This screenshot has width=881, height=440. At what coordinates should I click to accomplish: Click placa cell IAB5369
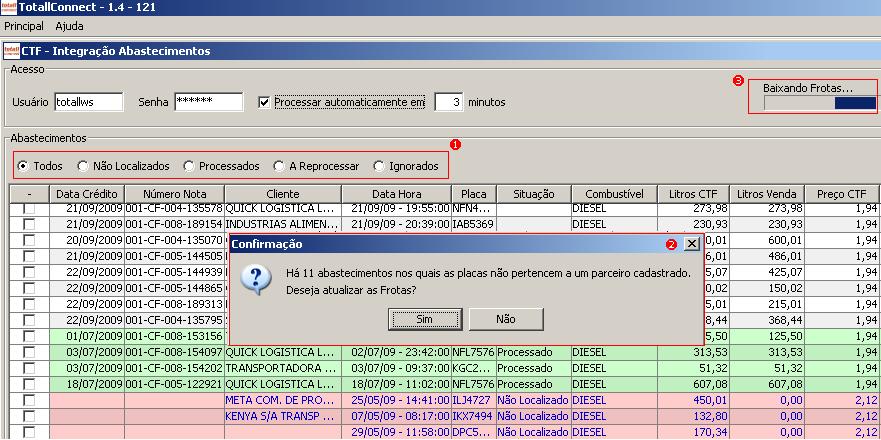pyautogui.click(x=474, y=224)
